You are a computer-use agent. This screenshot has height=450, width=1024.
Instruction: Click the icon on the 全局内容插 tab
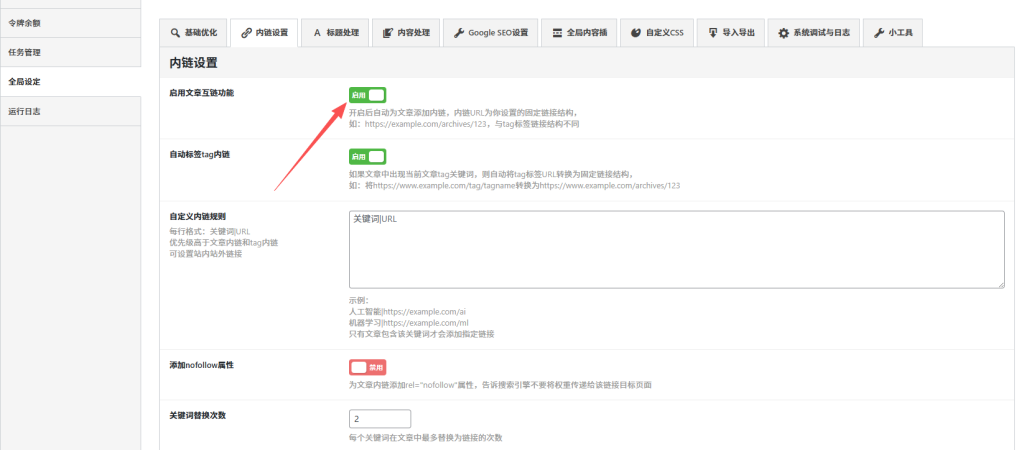coord(557,33)
